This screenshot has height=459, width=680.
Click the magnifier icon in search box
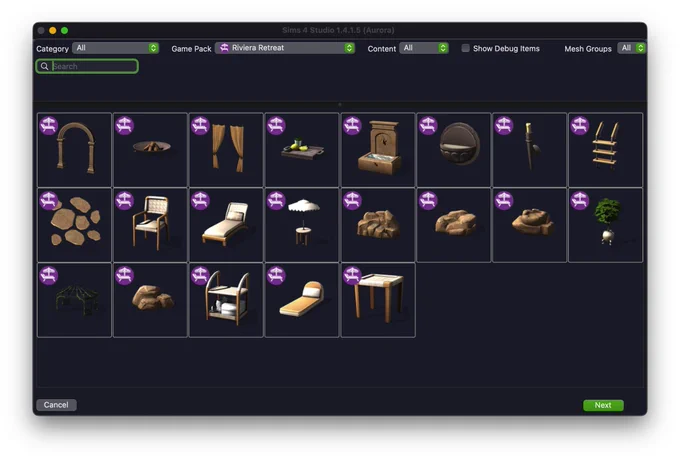tap(44, 66)
